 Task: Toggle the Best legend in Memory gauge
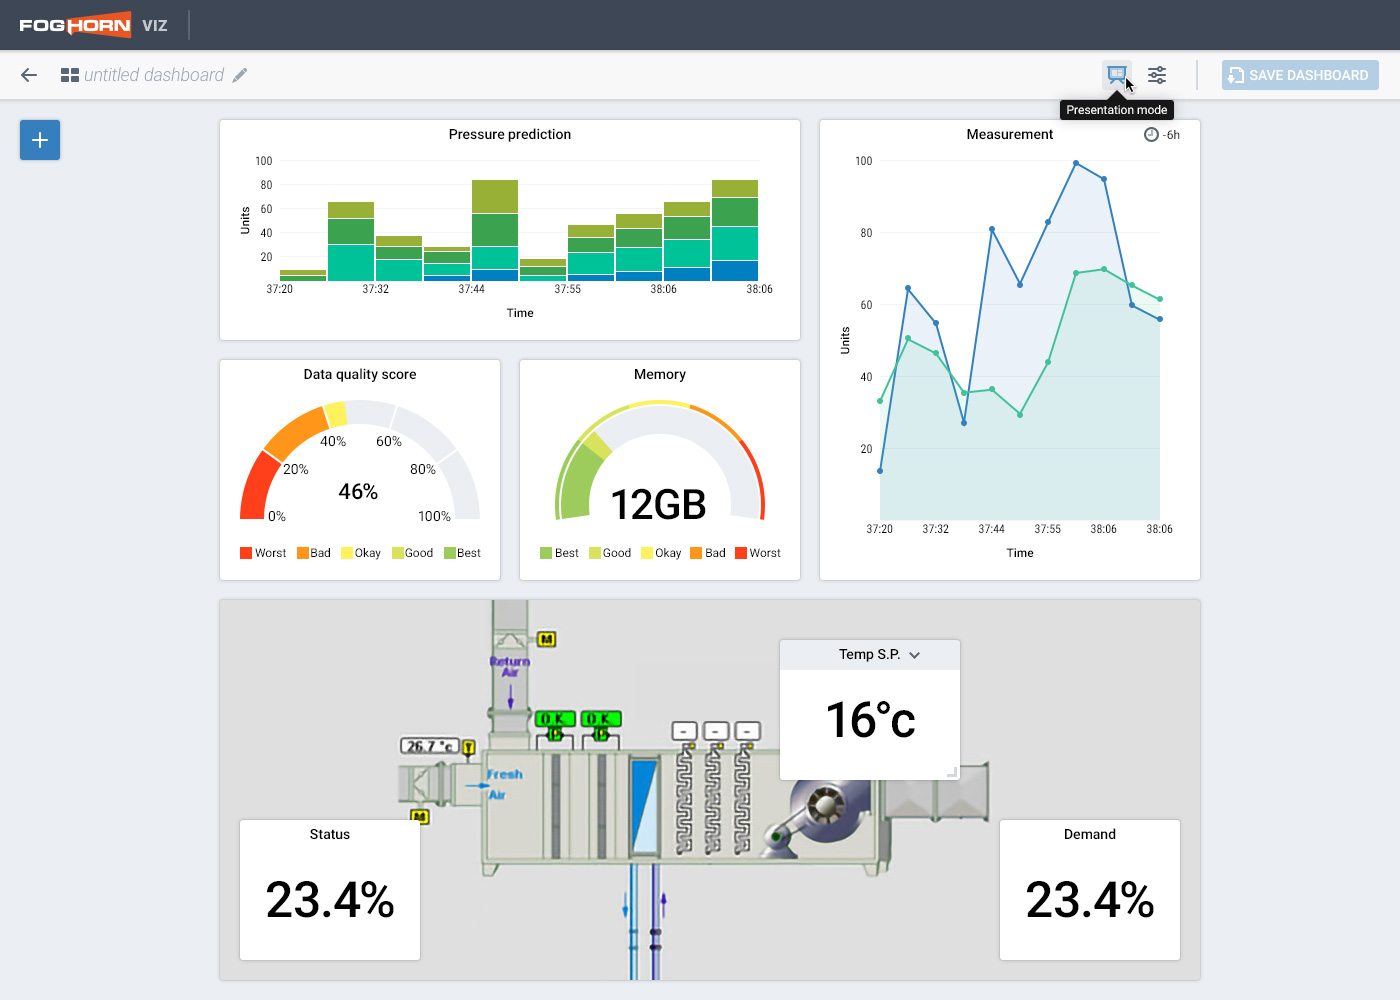click(x=559, y=553)
